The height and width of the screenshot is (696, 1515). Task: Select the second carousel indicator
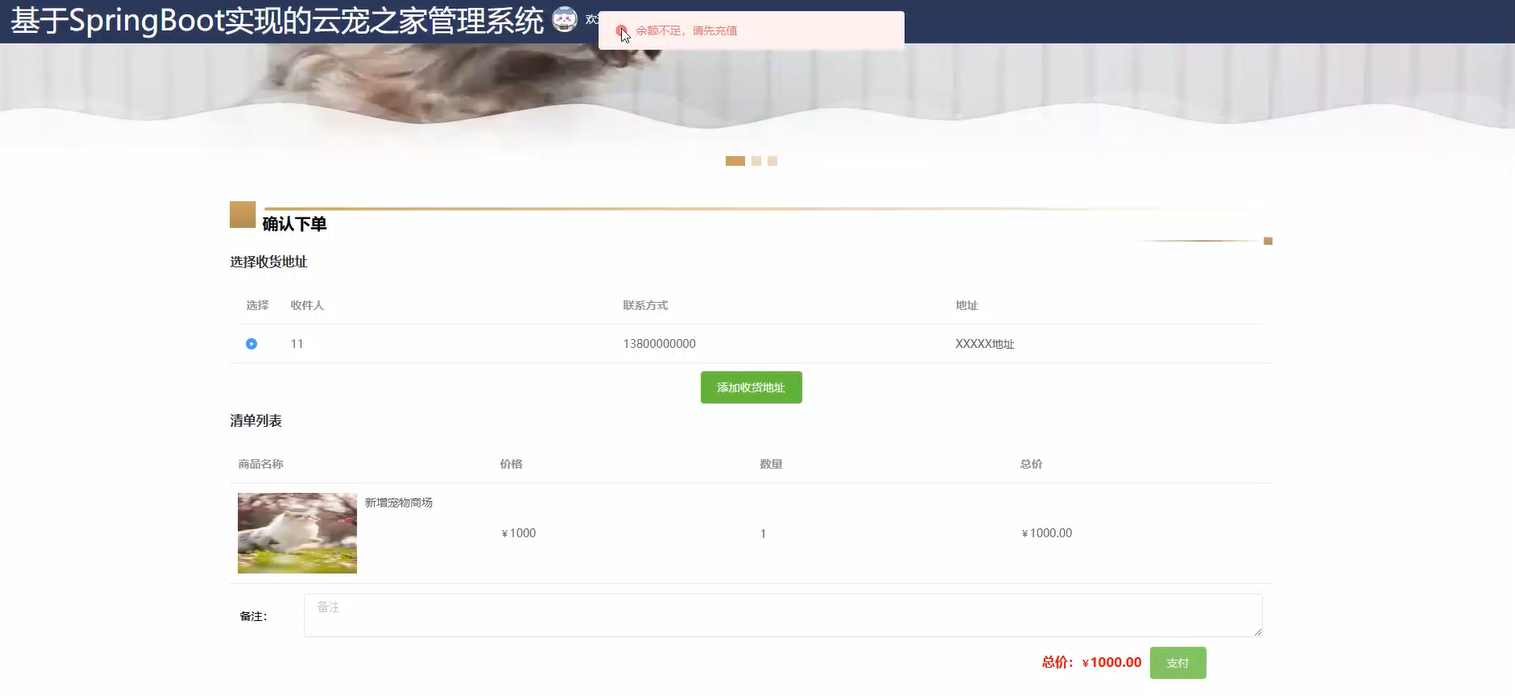[x=756, y=161]
